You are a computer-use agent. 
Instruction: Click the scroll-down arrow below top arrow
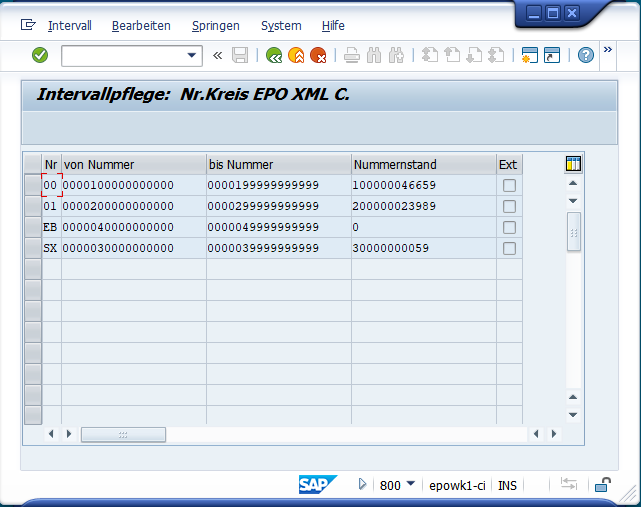(573, 201)
